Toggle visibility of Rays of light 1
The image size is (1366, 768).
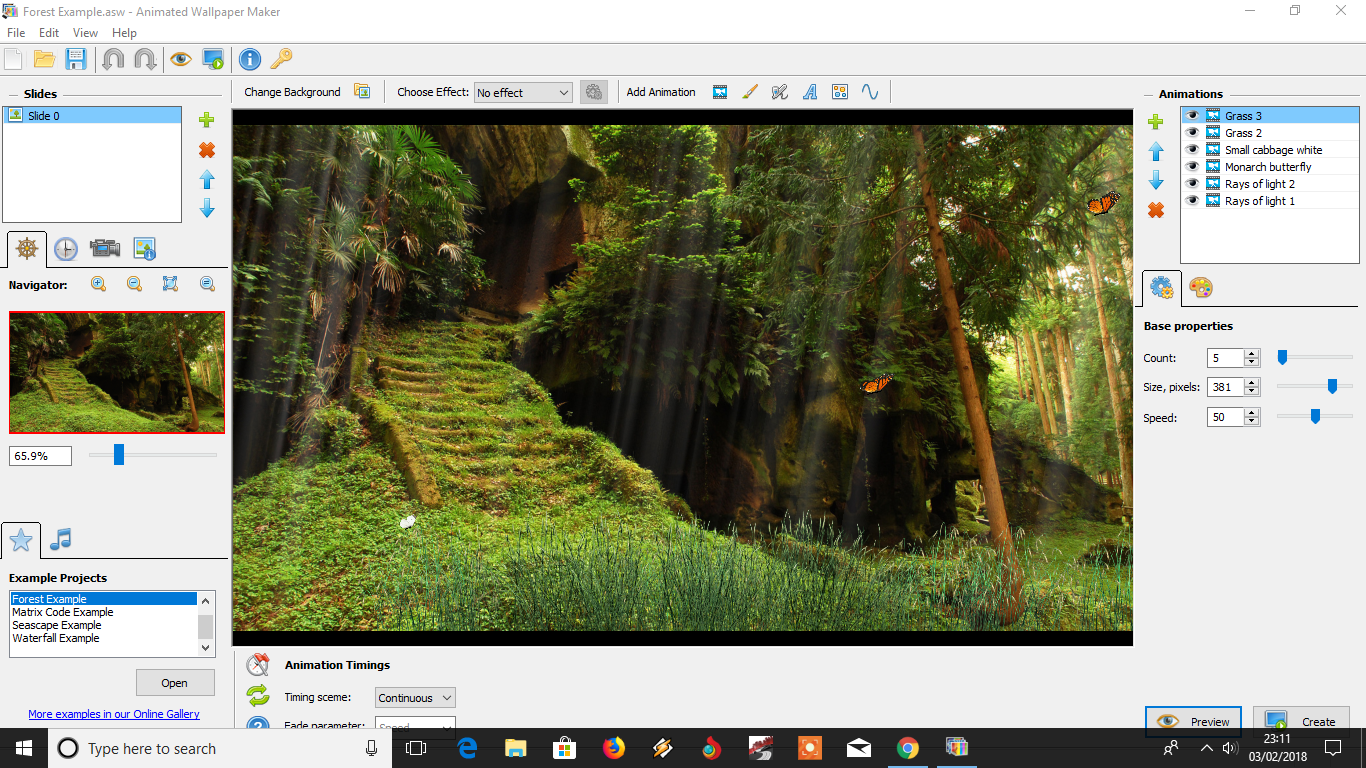tap(1192, 200)
